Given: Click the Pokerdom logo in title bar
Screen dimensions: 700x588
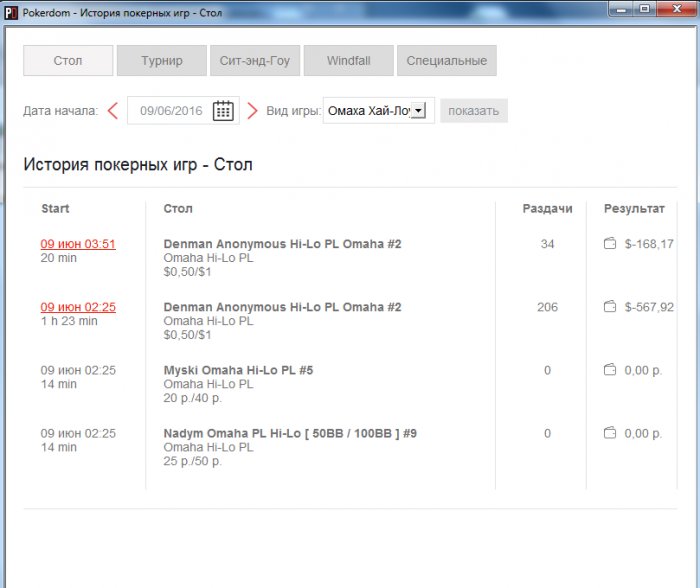Looking at the screenshot, I should point(11,13).
